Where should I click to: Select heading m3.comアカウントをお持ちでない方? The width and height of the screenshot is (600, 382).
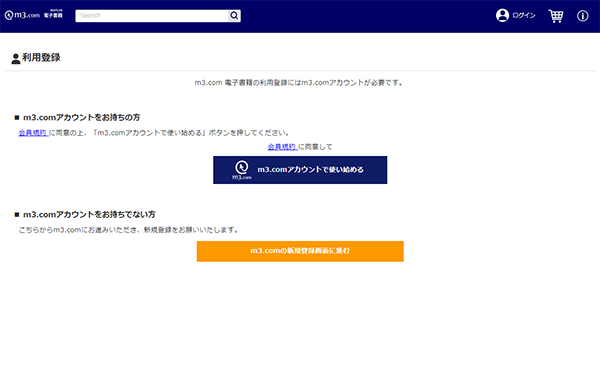pyautogui.click(x=89, y=214)
